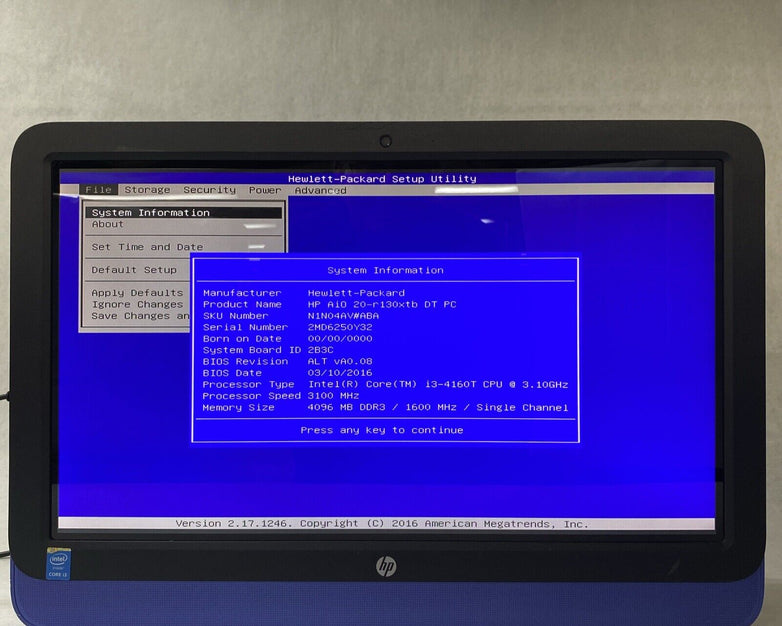Click Intel Core i3-4160T processor value
782x626 pixels.
tap(438, 385)
